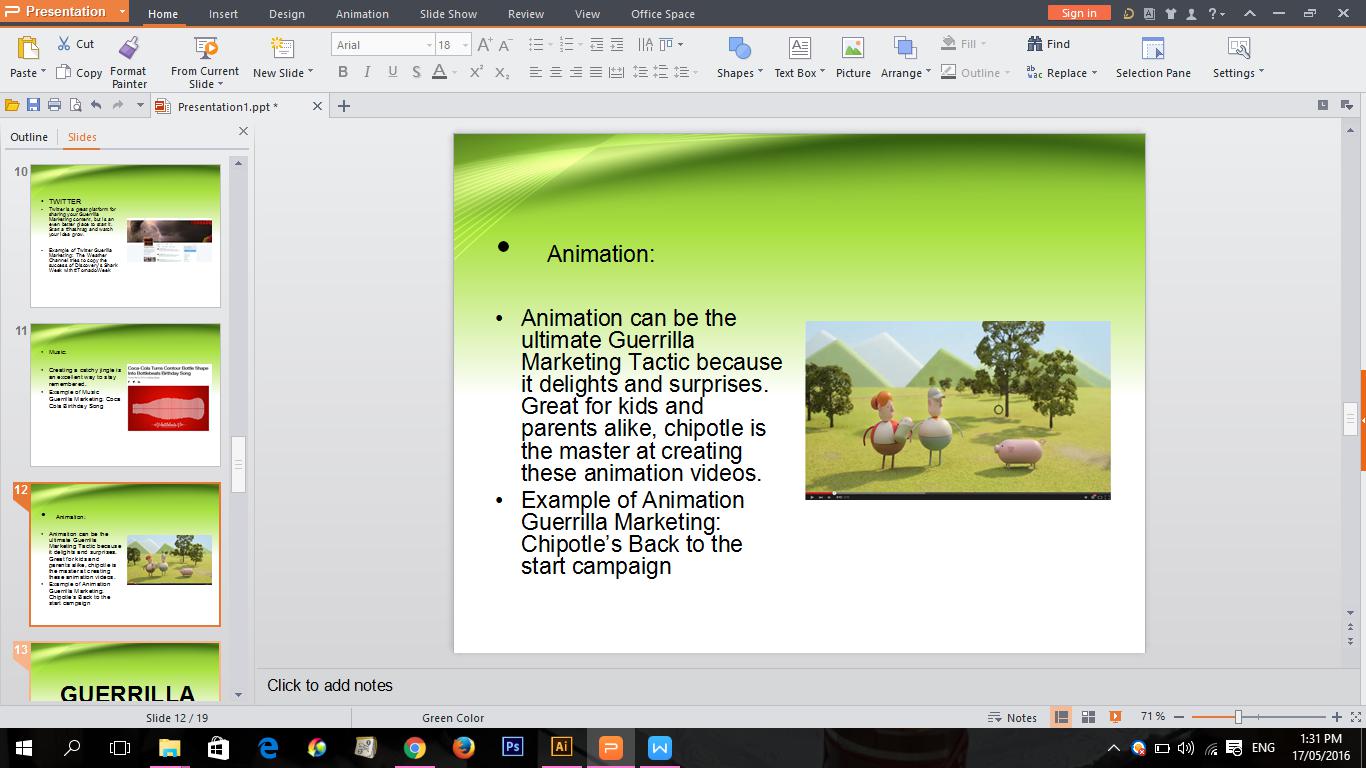Open the font size 18 dropdown

(467, 45)
